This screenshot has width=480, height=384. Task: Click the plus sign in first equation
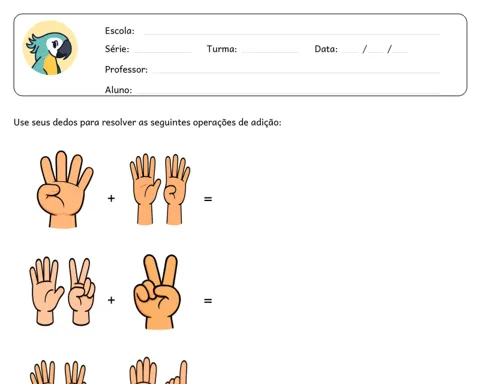[111, 199]
